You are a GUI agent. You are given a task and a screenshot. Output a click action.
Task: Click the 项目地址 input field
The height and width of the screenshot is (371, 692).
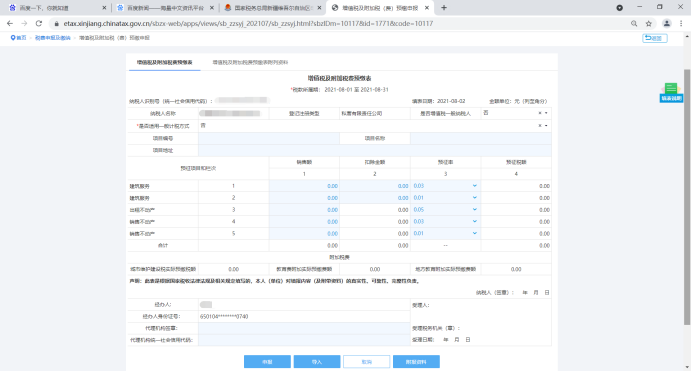375,150
